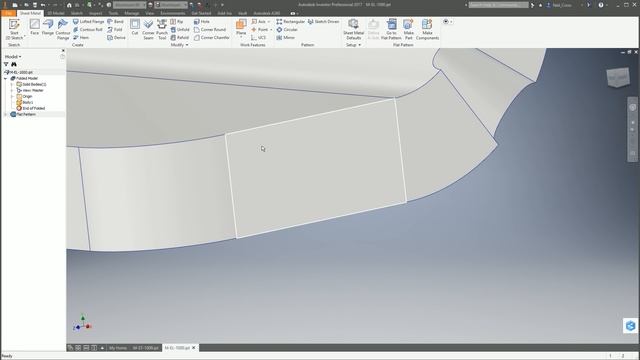Select the Refold tool

point(180,38)
